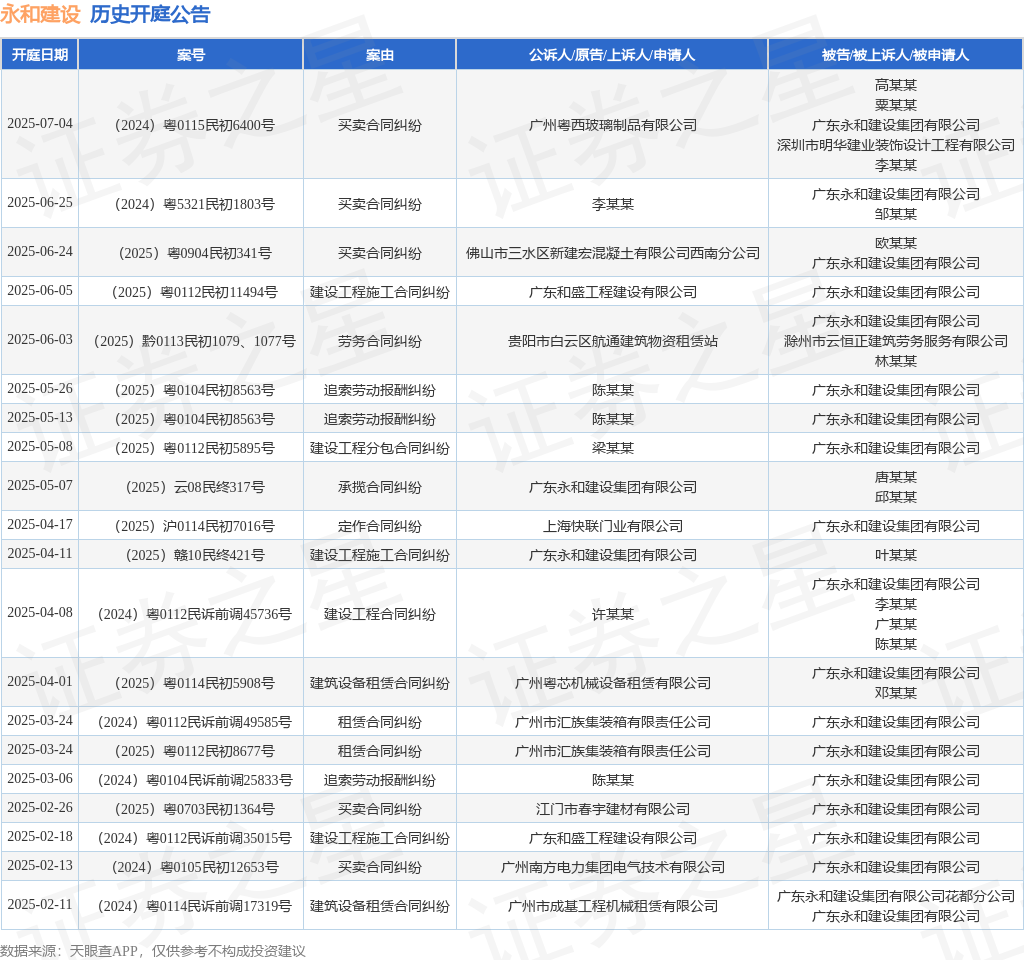Click defendant 广东永和建设集团有限公司花都分公司
1024x960 pixels.
895,896
